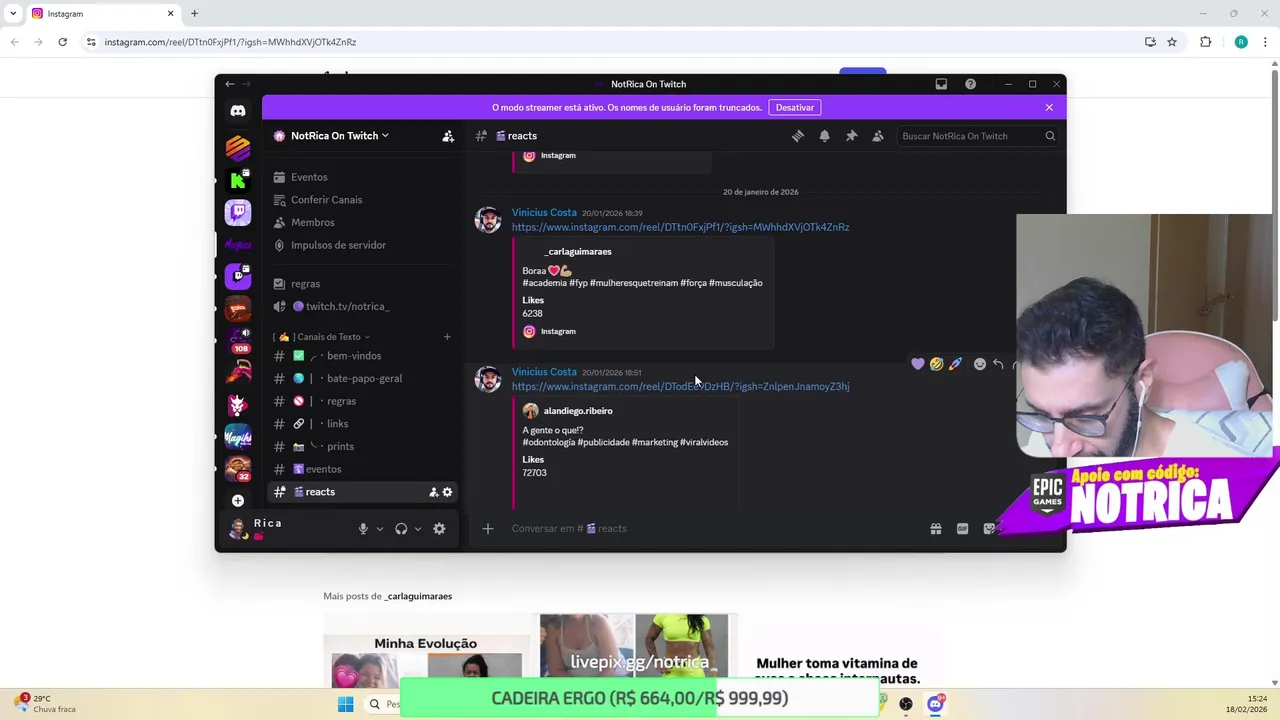This screenshot has width=1280, height=720.
Task: Open add reaction emoji picker
Action: click(x=980, y=364)
